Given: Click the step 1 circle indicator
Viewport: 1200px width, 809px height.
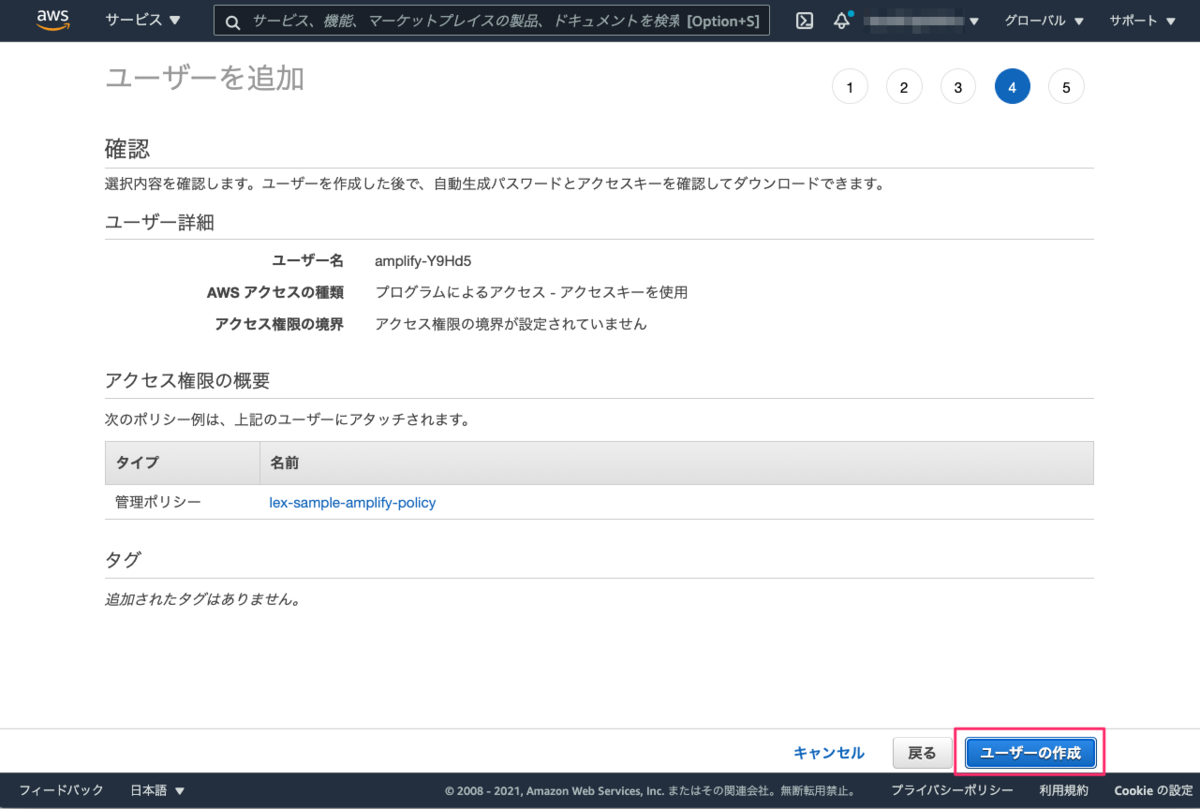Looking at the screenshot, I should tap(850, 86).
